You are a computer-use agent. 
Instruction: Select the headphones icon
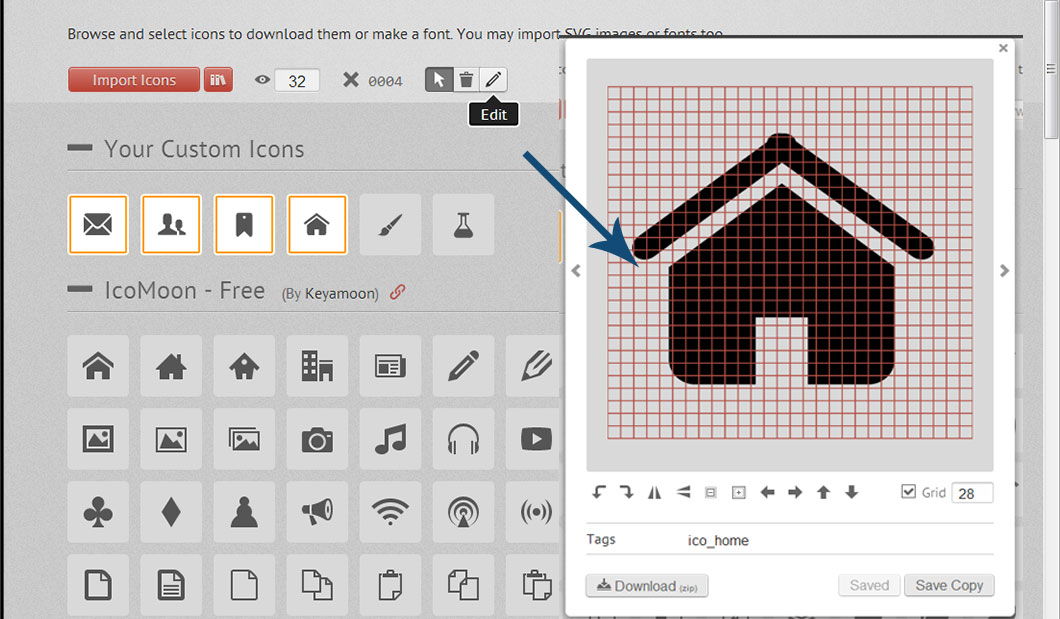(x=463, y=439)
